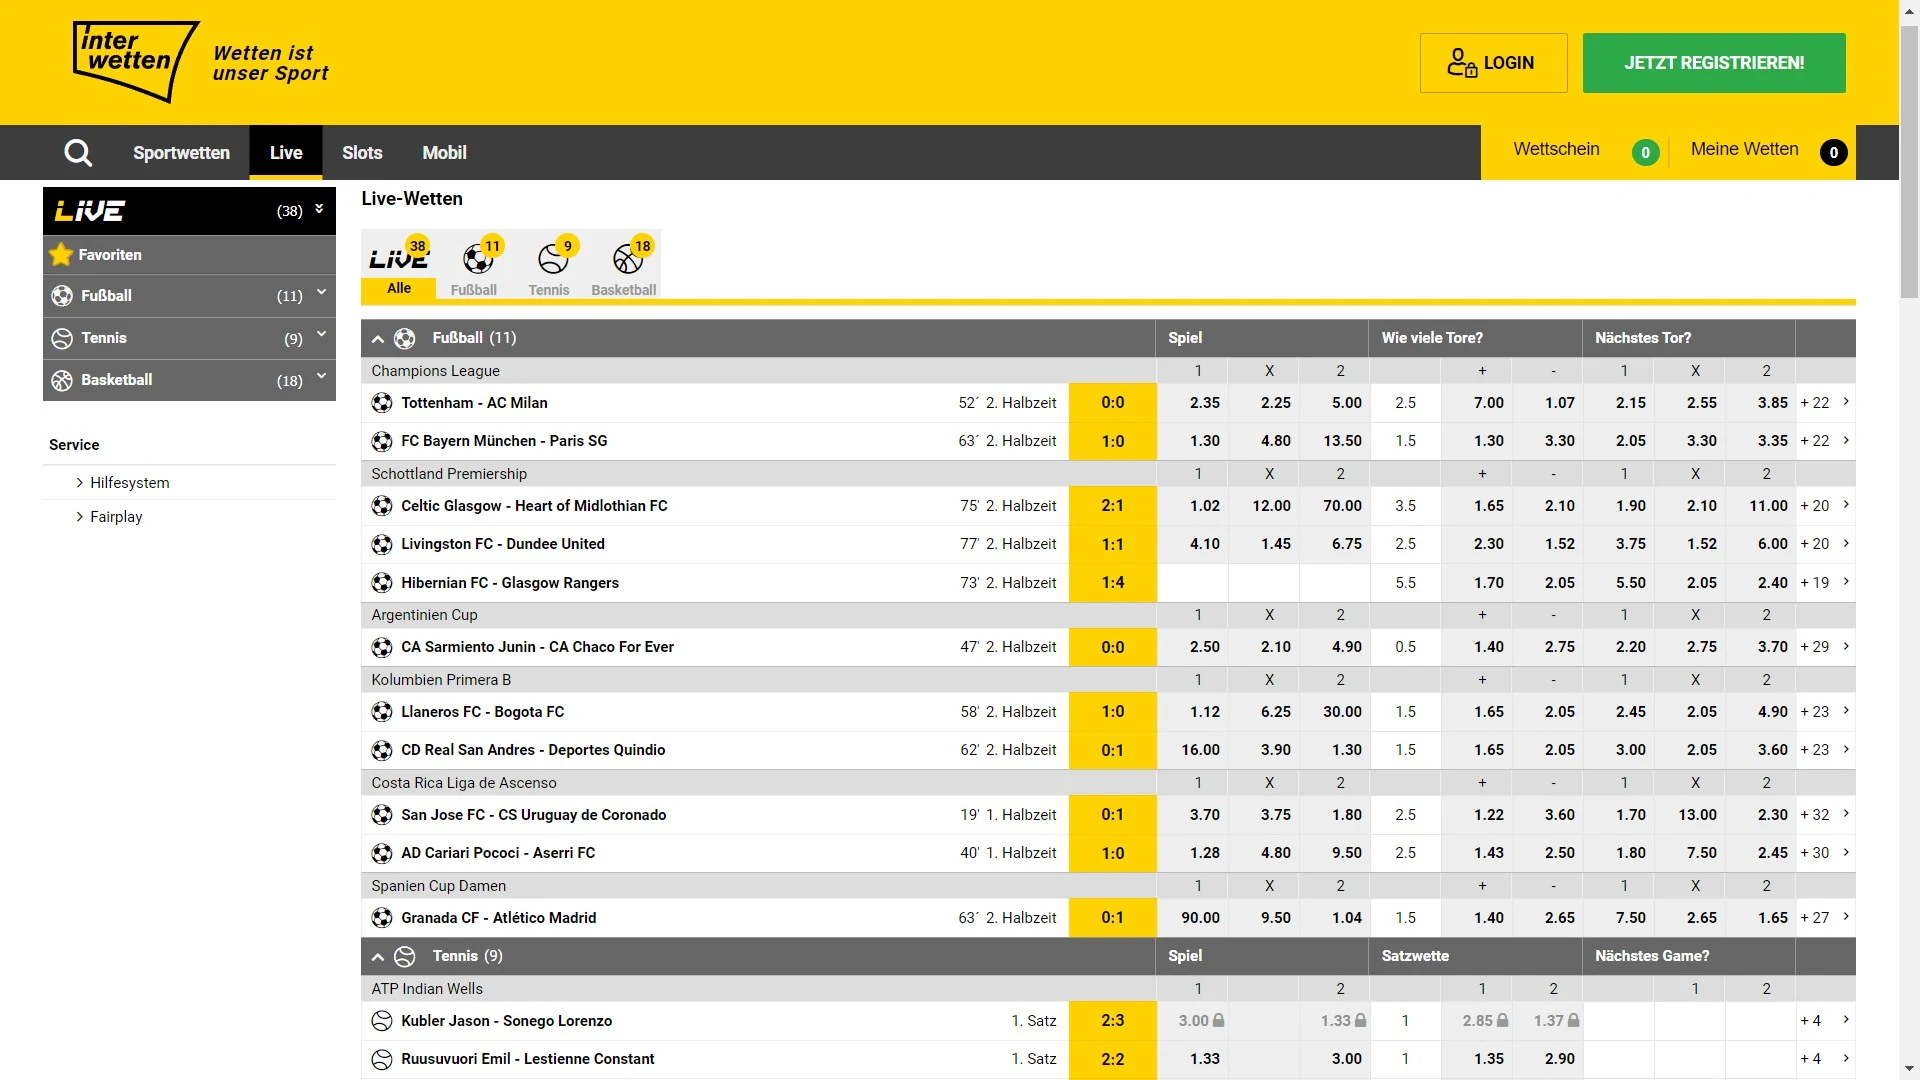Click the Interwetten logo

pos(136,62)
